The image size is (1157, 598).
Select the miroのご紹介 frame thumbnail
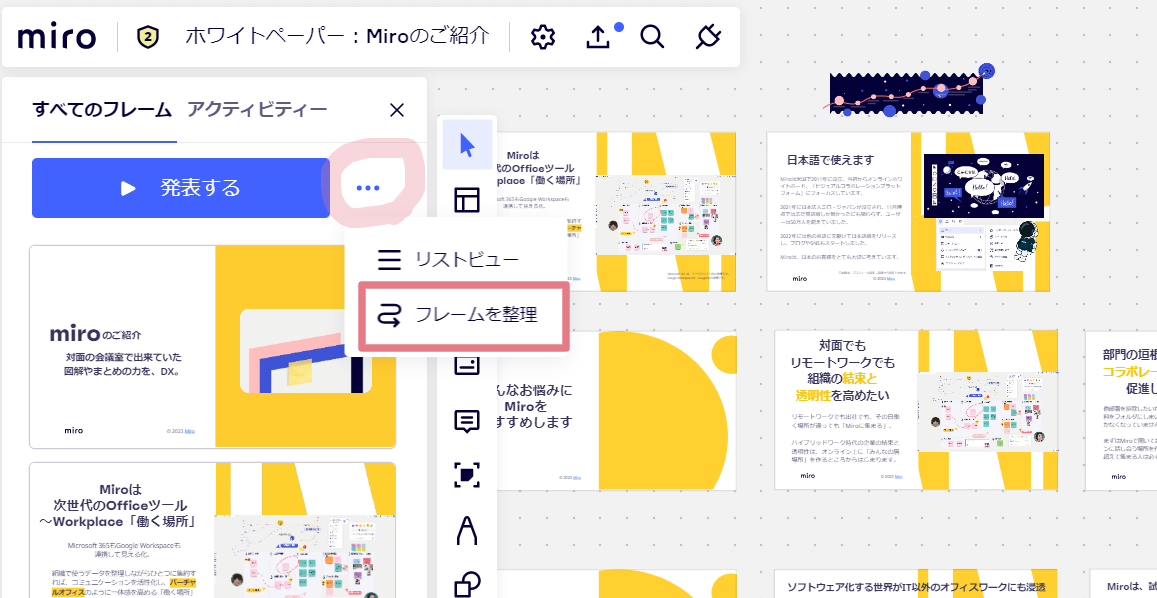213,347
